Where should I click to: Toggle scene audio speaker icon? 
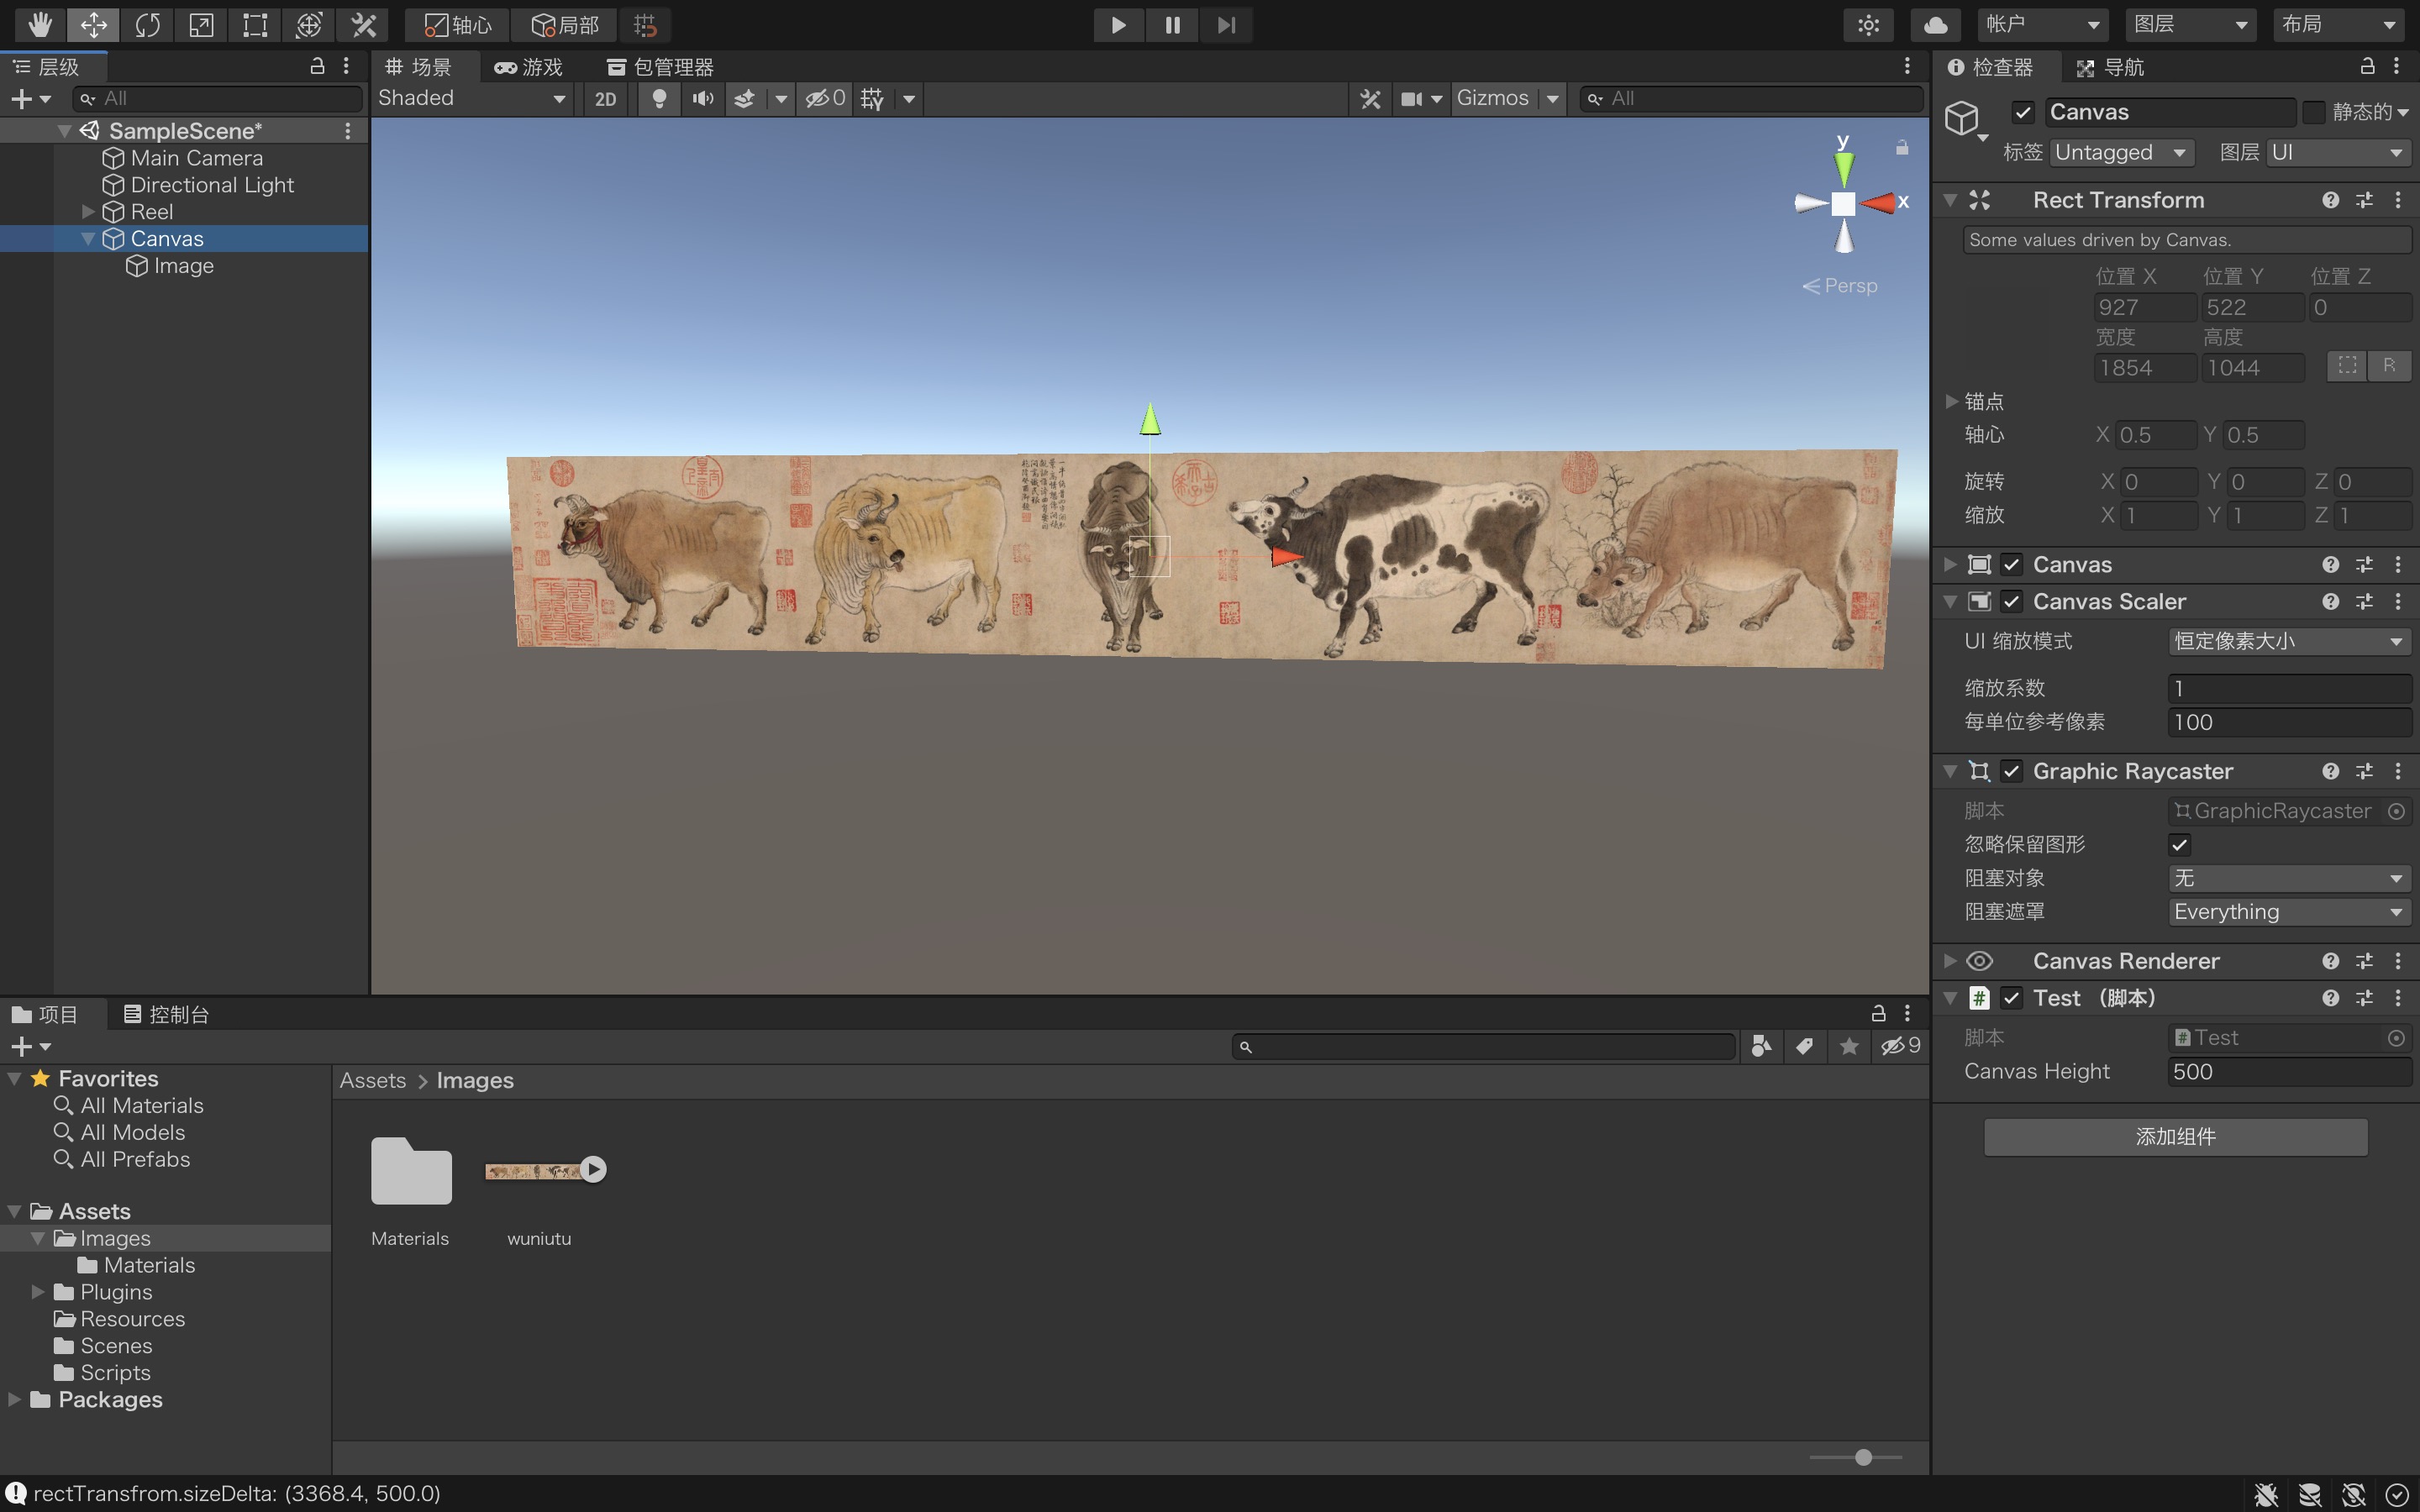(703, 98)
